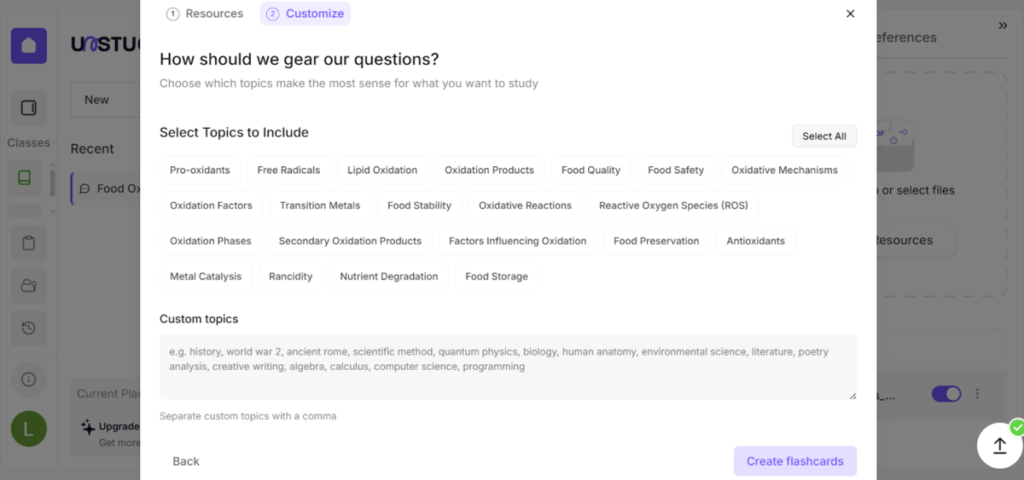This screenshot has width=1024, height=480.
Task: Open the green book classes icon
Action: [25, 178]
